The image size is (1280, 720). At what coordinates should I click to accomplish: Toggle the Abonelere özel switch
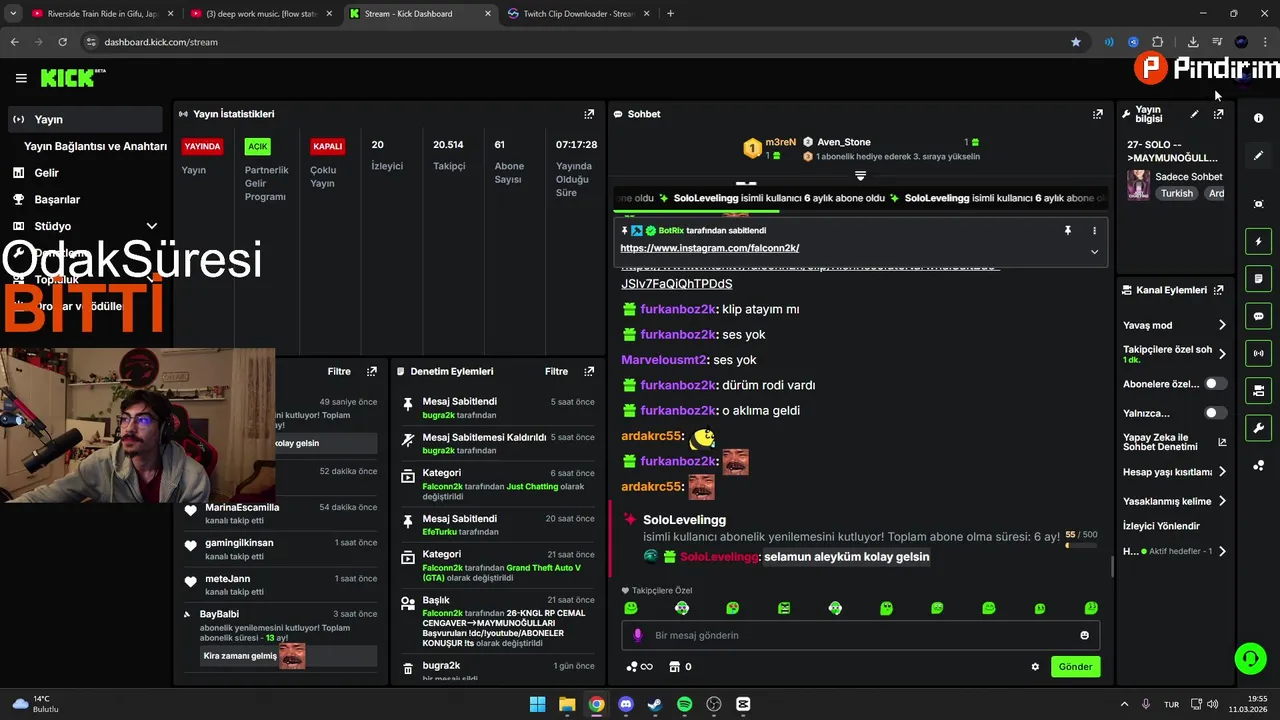(x=1215, y=384)
